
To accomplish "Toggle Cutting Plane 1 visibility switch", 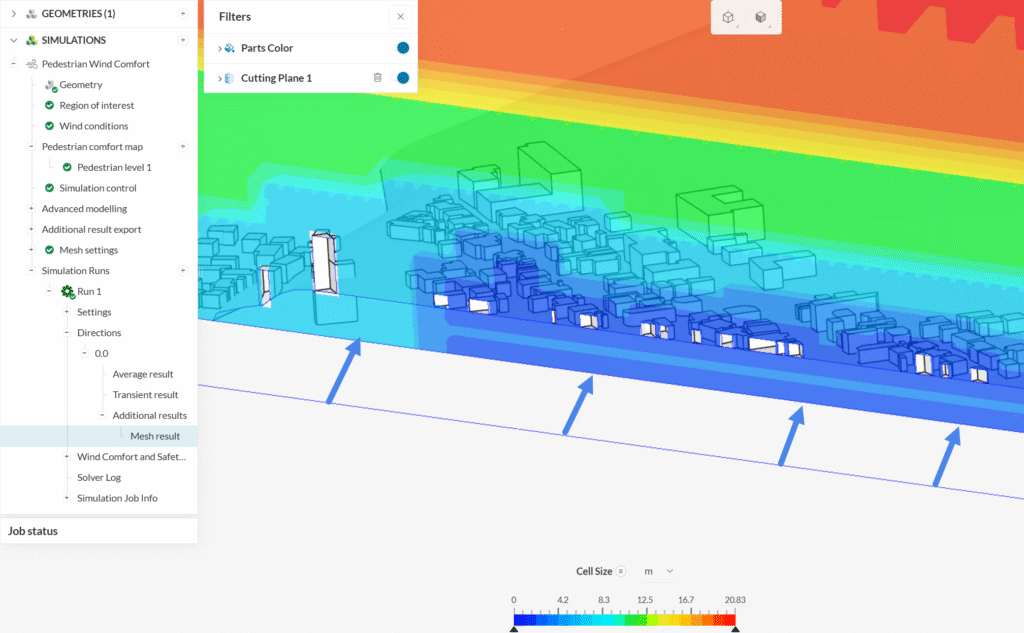I will point(402,78).
